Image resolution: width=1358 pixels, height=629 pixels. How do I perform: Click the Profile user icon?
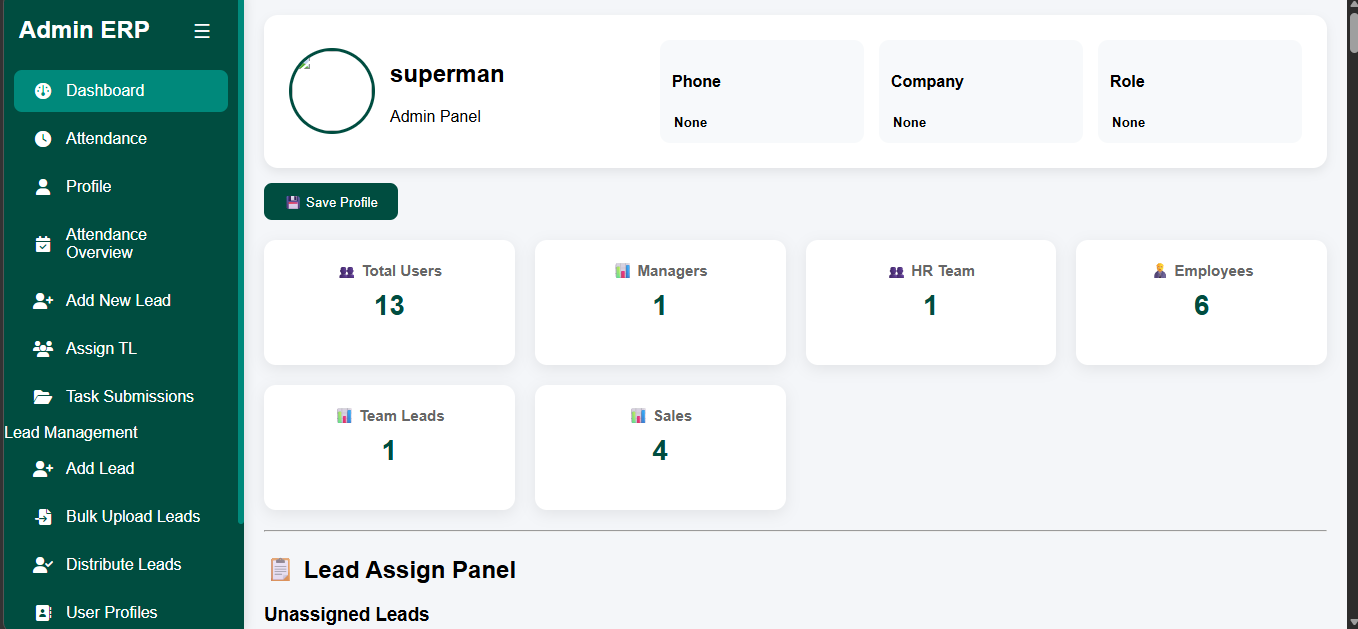[42, 186]
